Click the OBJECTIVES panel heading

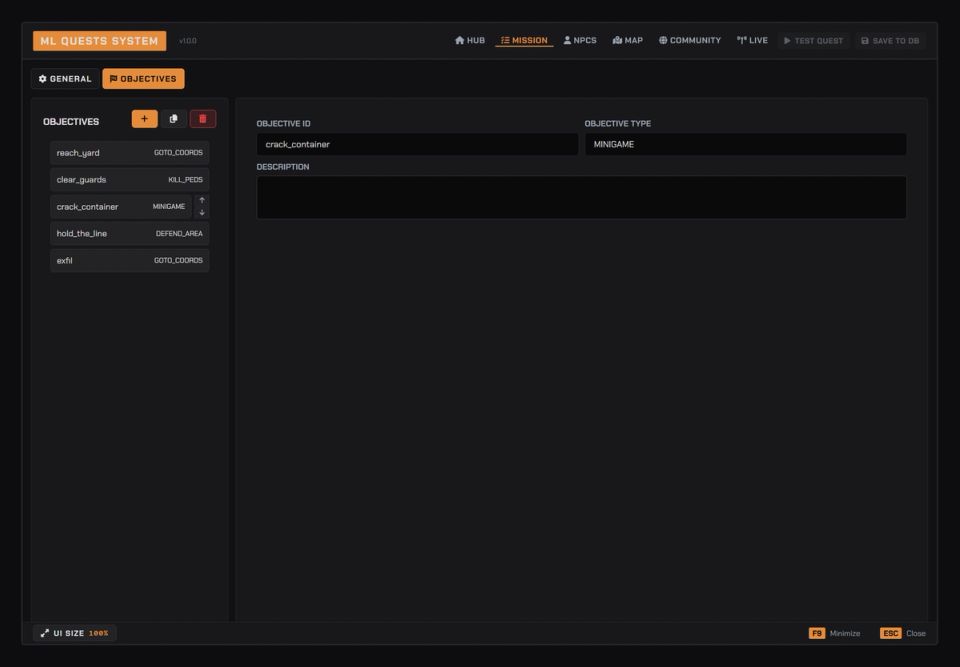pyautogui.click(x=71, y=121)
